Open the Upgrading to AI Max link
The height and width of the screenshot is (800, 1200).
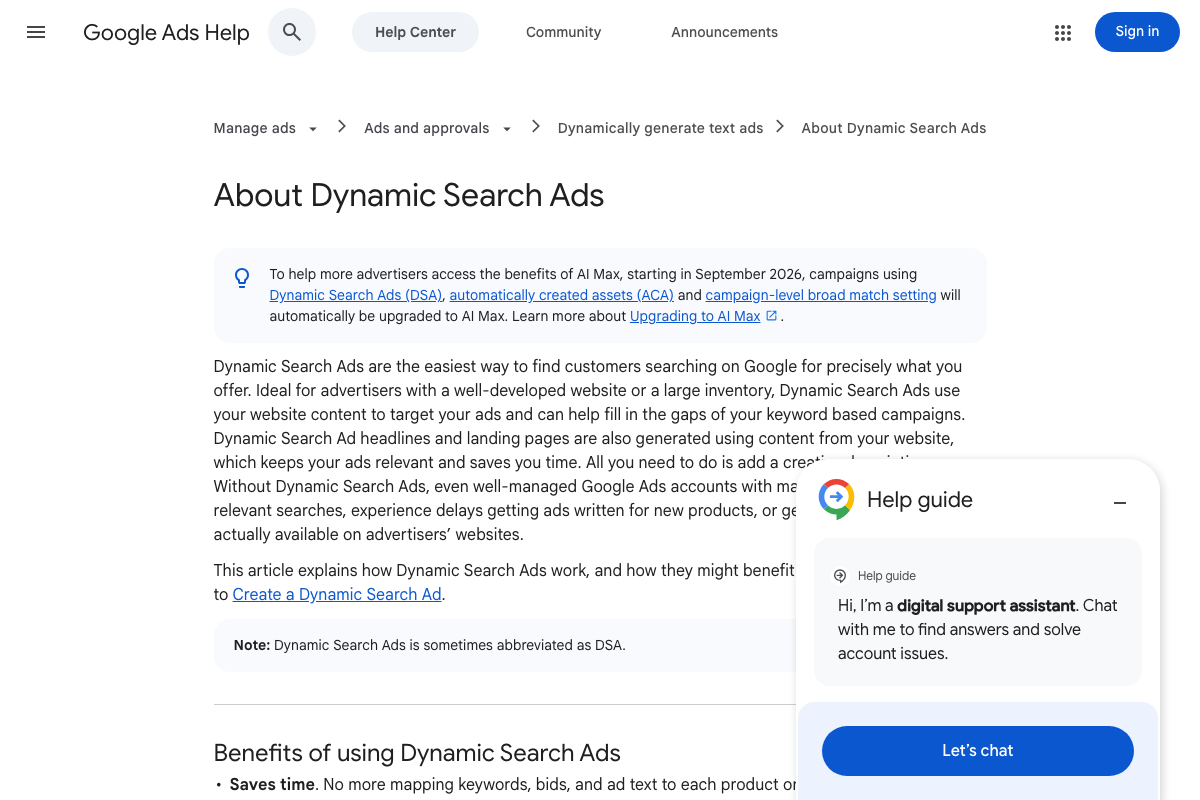[x=695, y=316]
